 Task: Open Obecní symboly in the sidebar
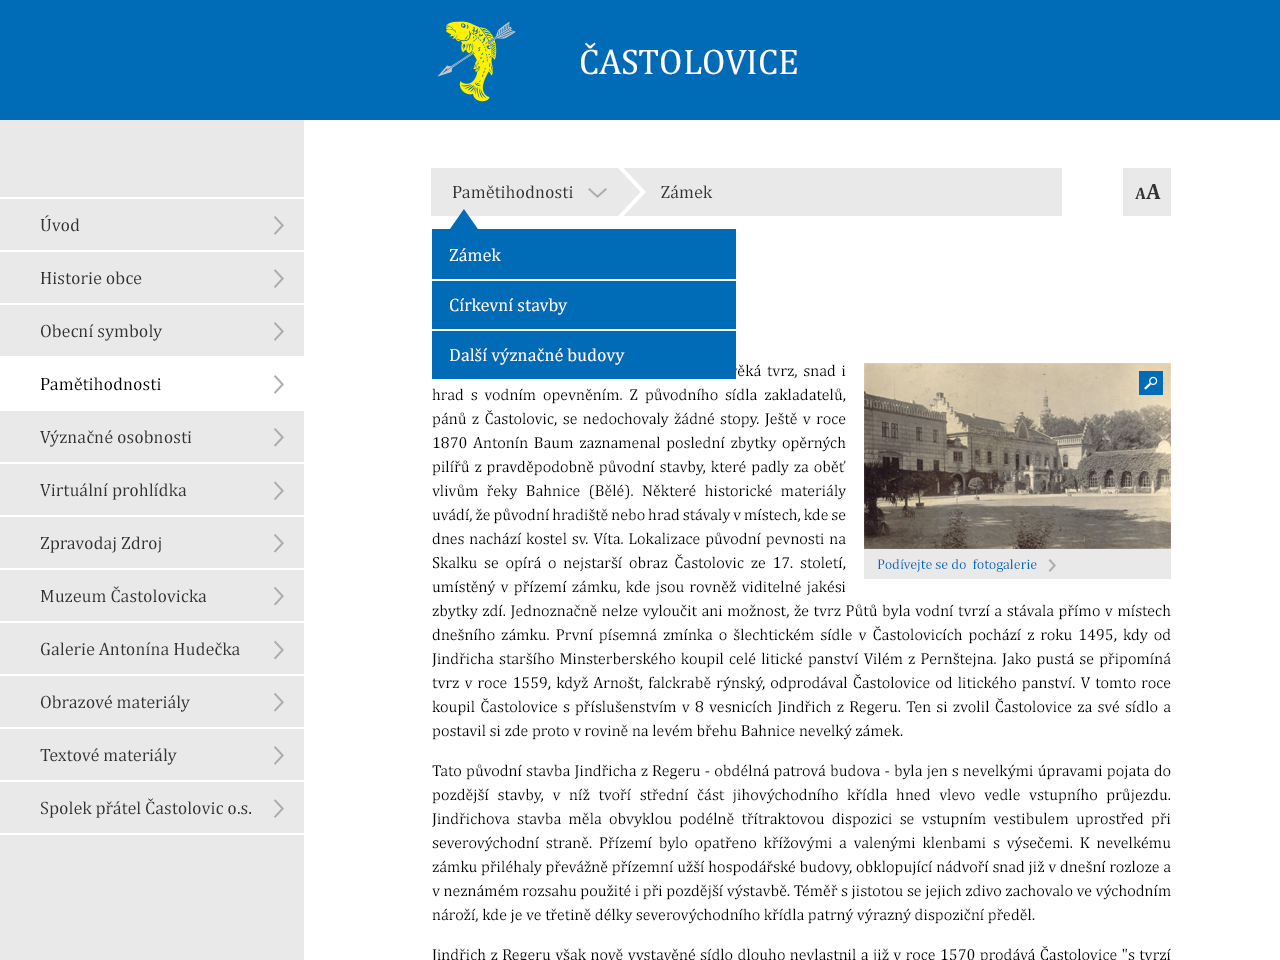[x=152, y=331]
